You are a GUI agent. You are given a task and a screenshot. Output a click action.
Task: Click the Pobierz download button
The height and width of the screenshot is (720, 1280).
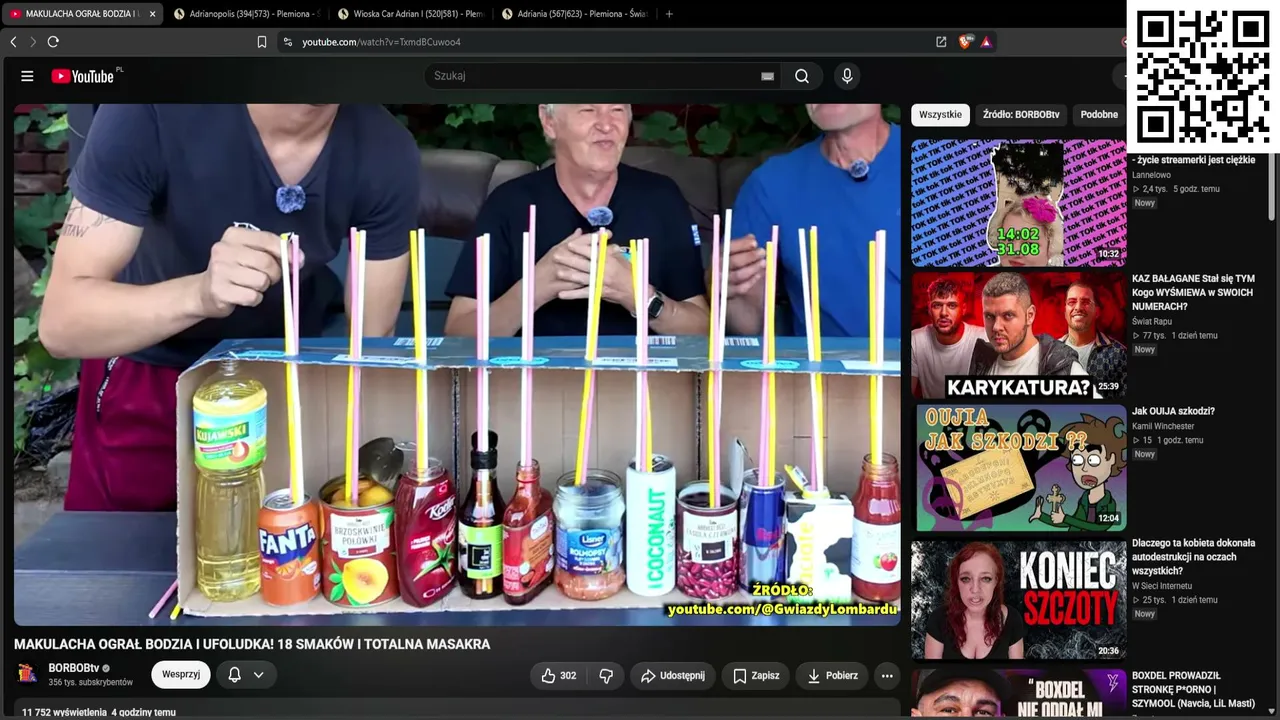[832, 676]
